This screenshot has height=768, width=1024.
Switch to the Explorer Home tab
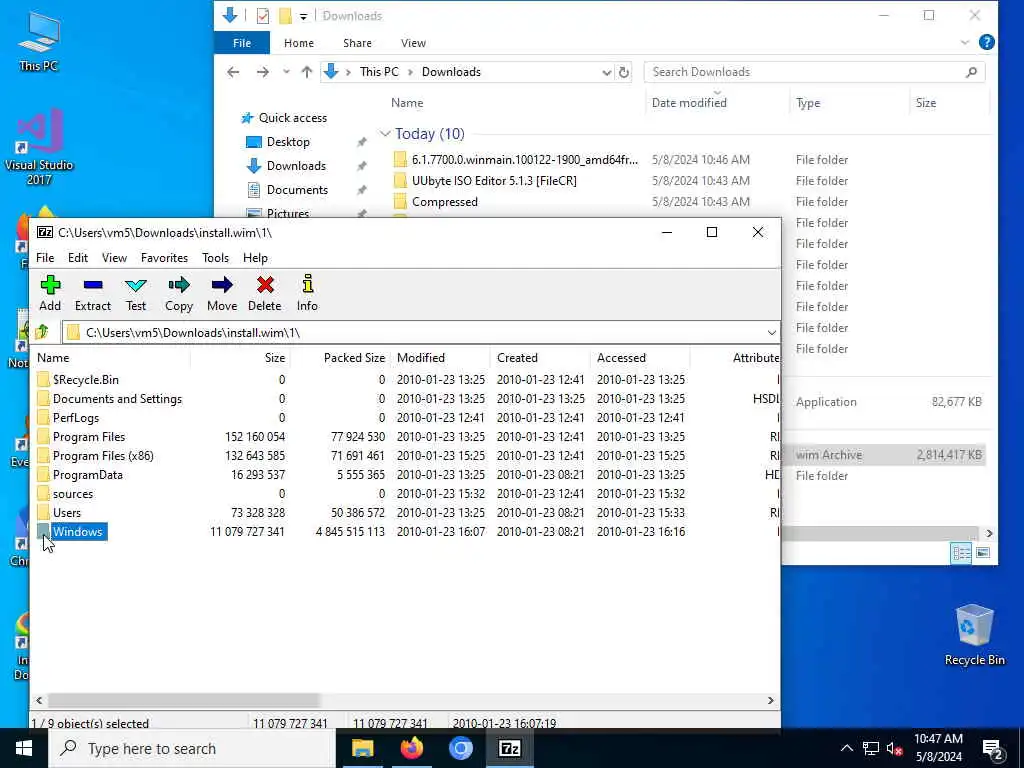click(x=298, y=43)
